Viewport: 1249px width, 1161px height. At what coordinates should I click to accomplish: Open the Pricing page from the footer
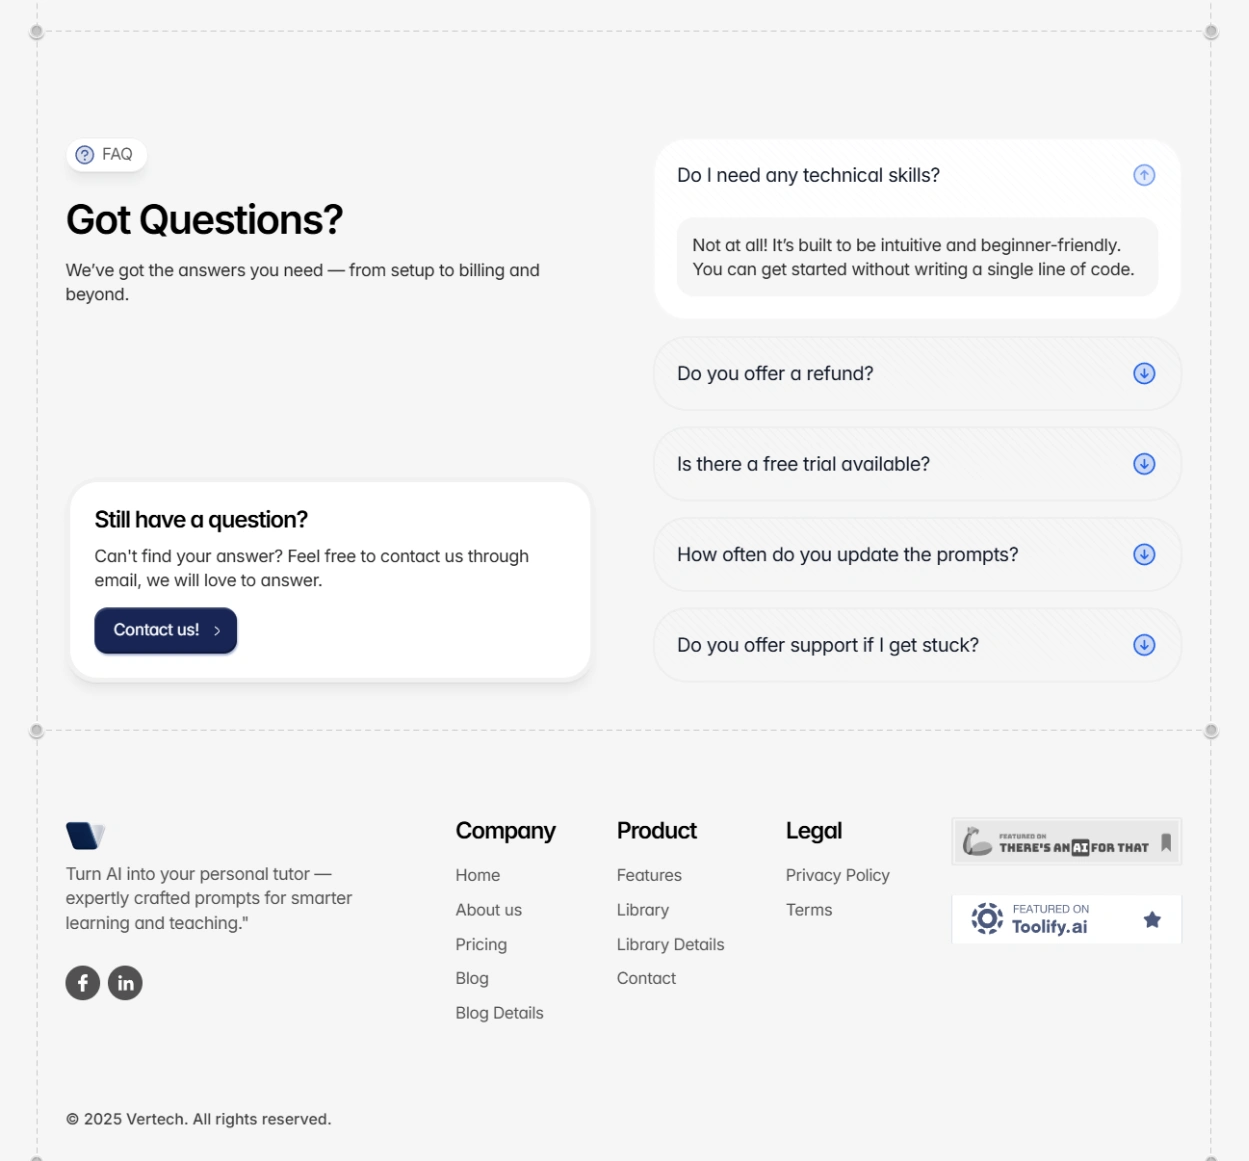point(481,944)
